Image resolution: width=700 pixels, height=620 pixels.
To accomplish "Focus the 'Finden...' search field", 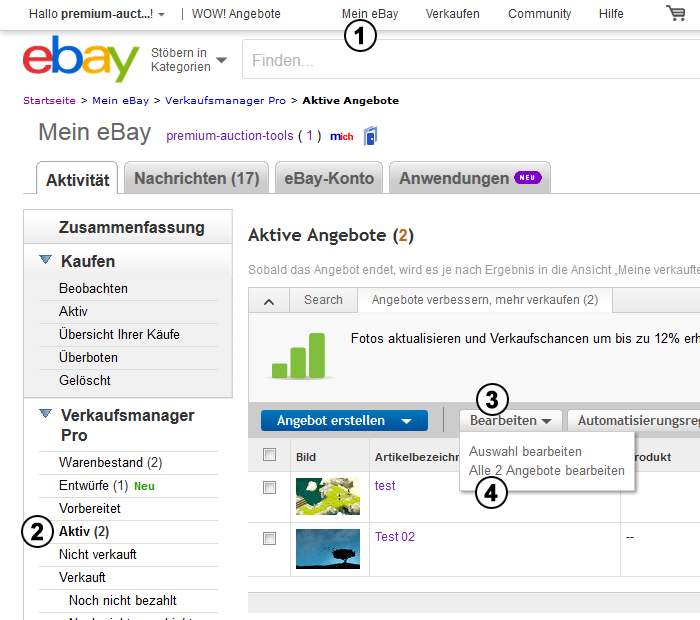I will [x=471, y=59].
